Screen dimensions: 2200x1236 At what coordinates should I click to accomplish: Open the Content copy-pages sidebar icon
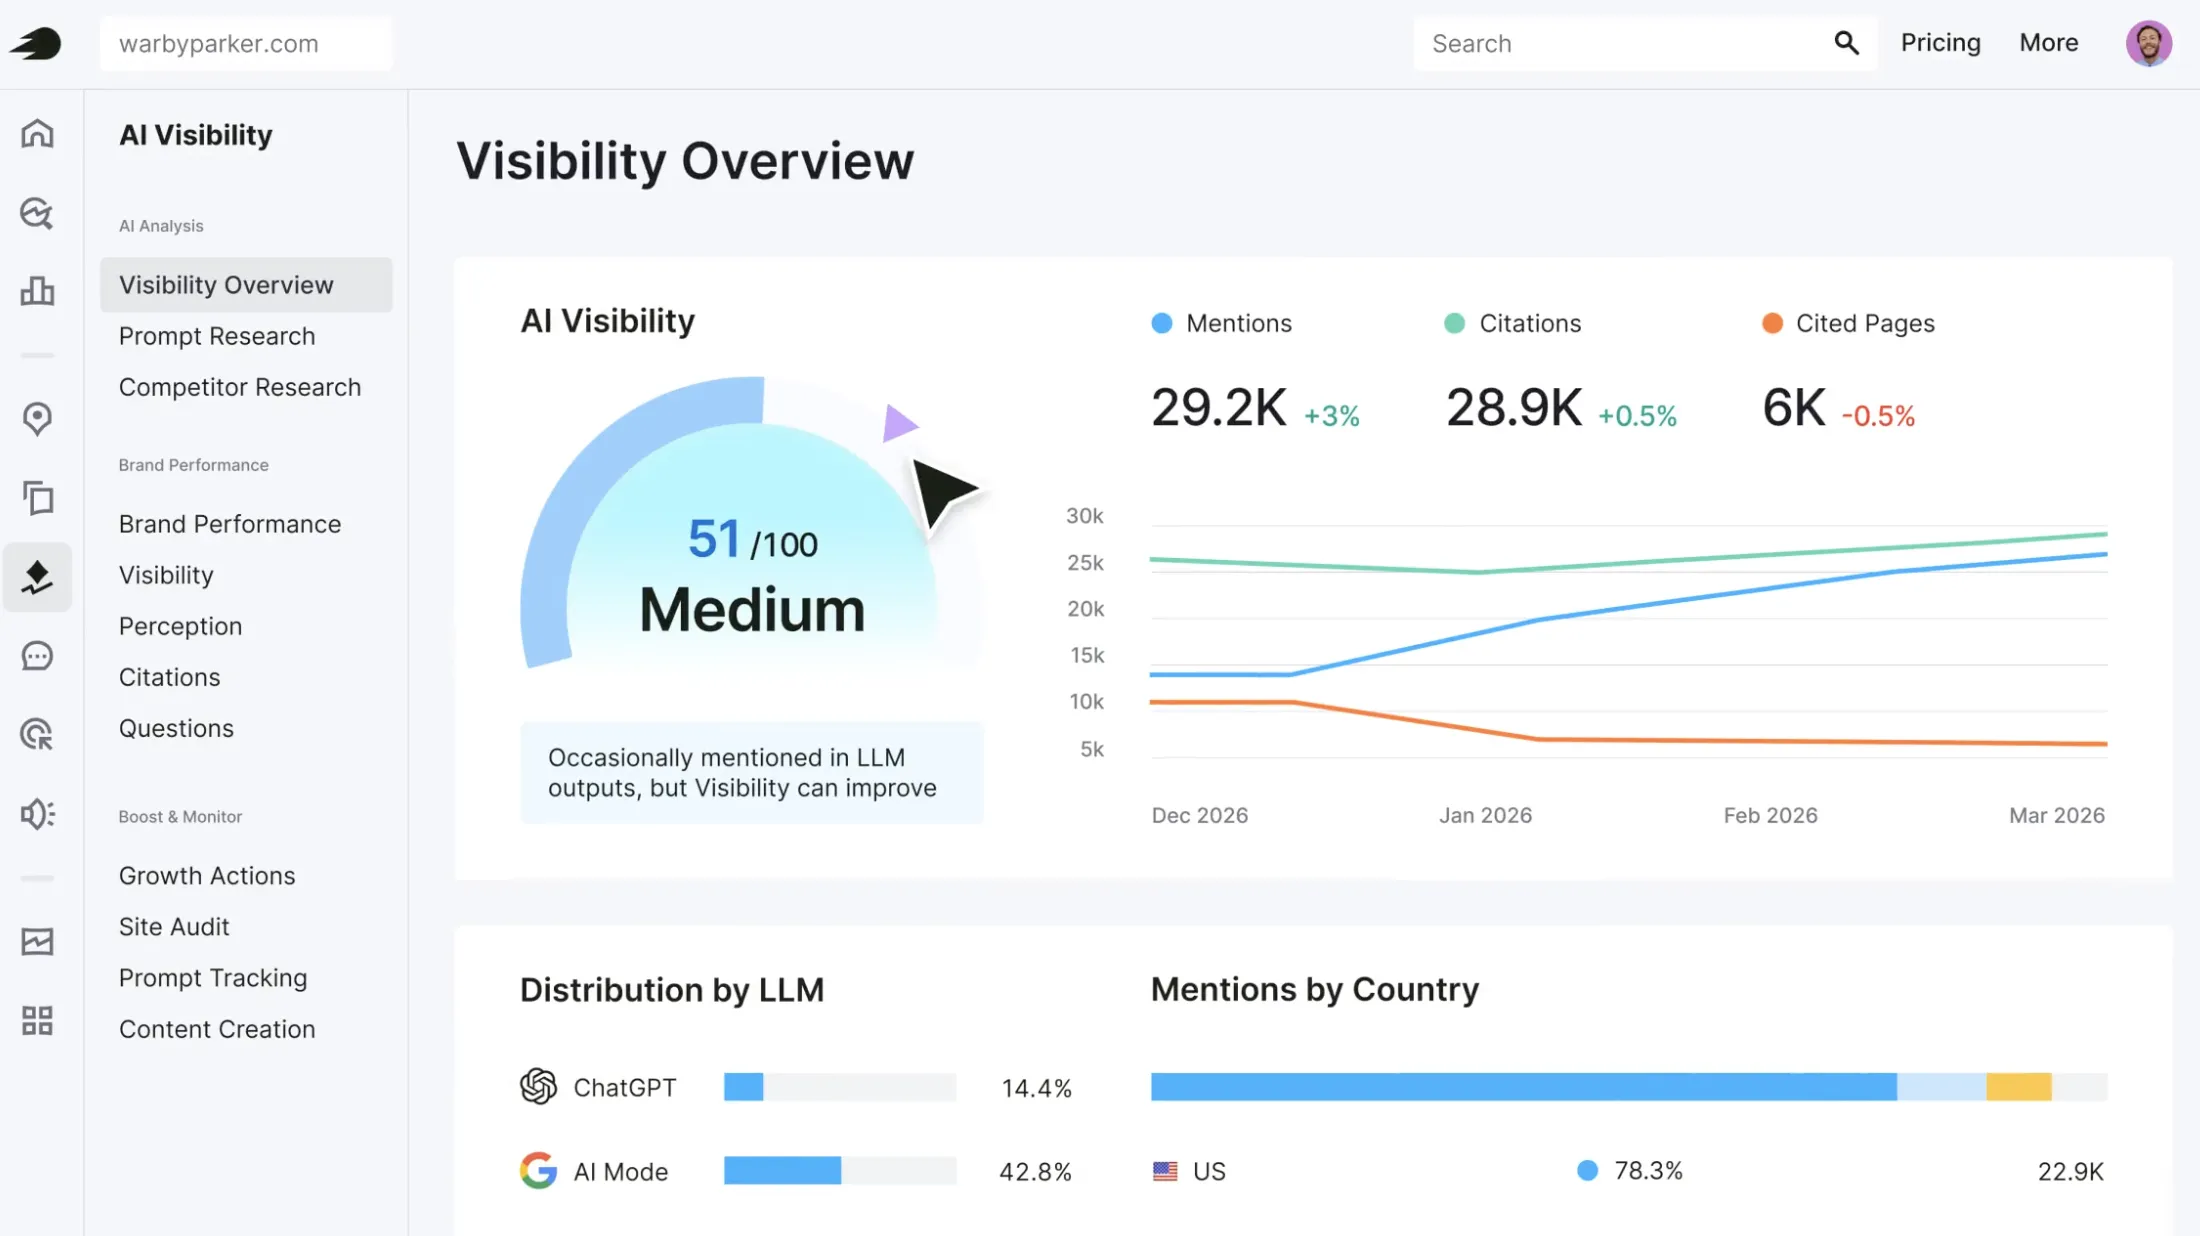click(37, 497)
